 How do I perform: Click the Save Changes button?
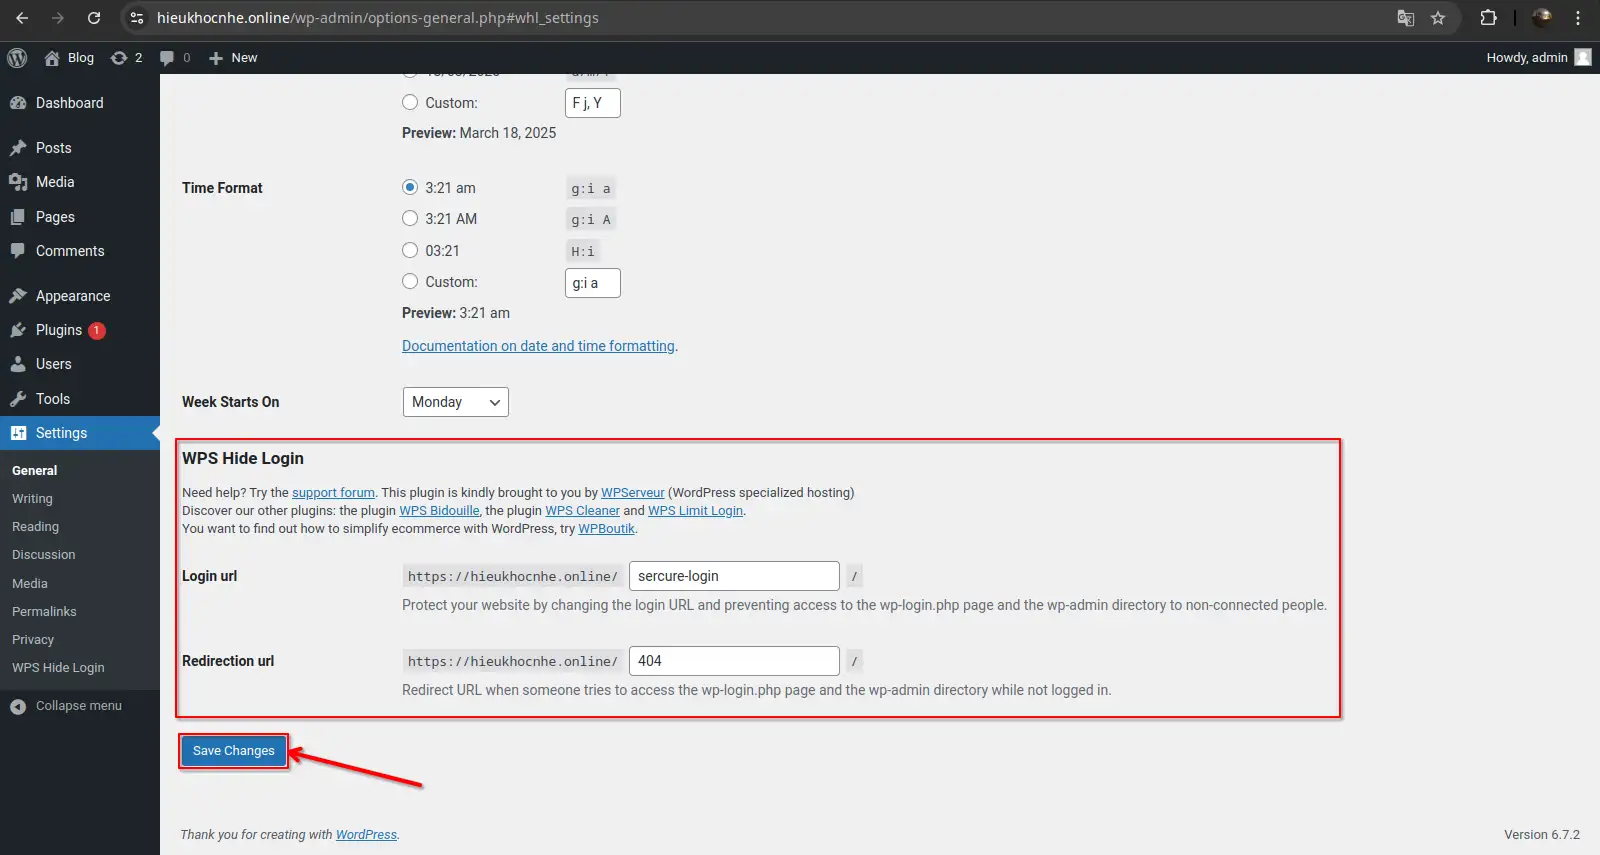click(233, 751)
